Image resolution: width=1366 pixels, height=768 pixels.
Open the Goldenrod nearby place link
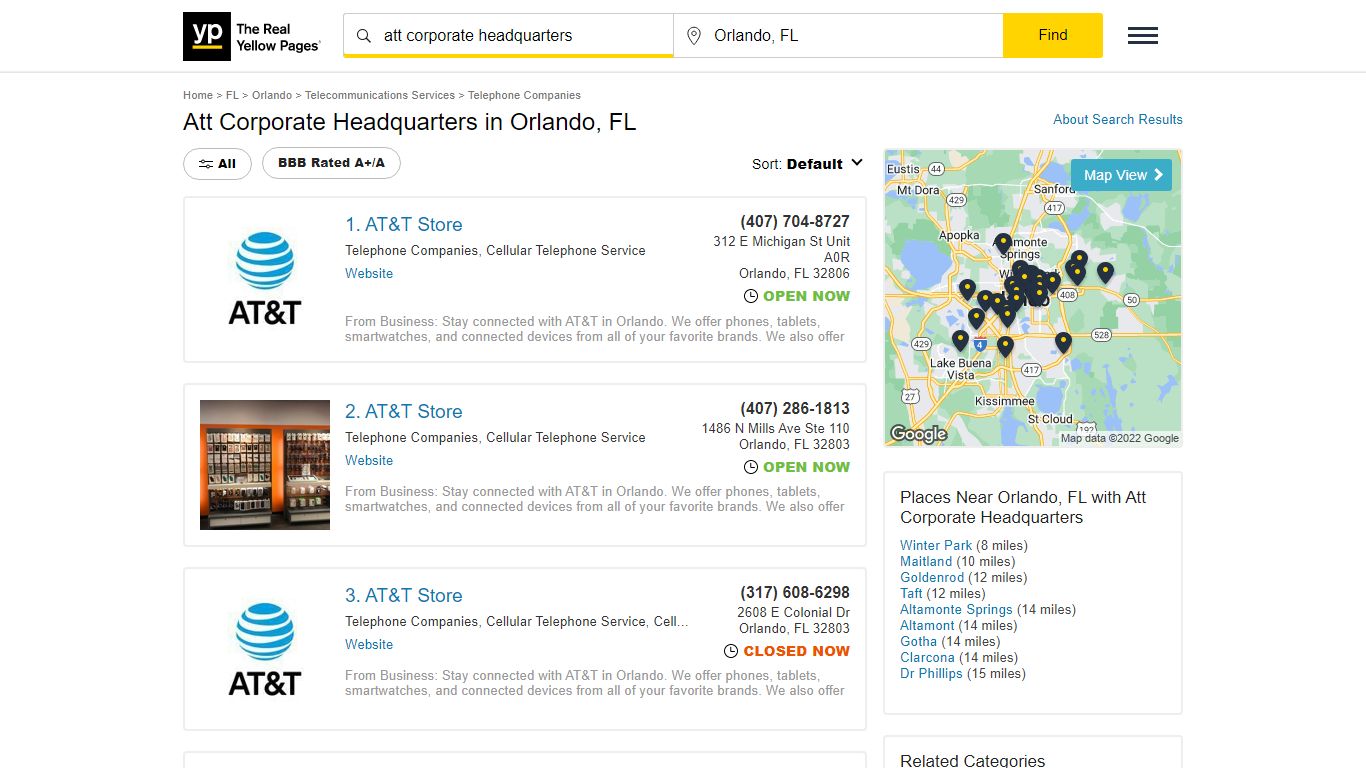(932, 578)
